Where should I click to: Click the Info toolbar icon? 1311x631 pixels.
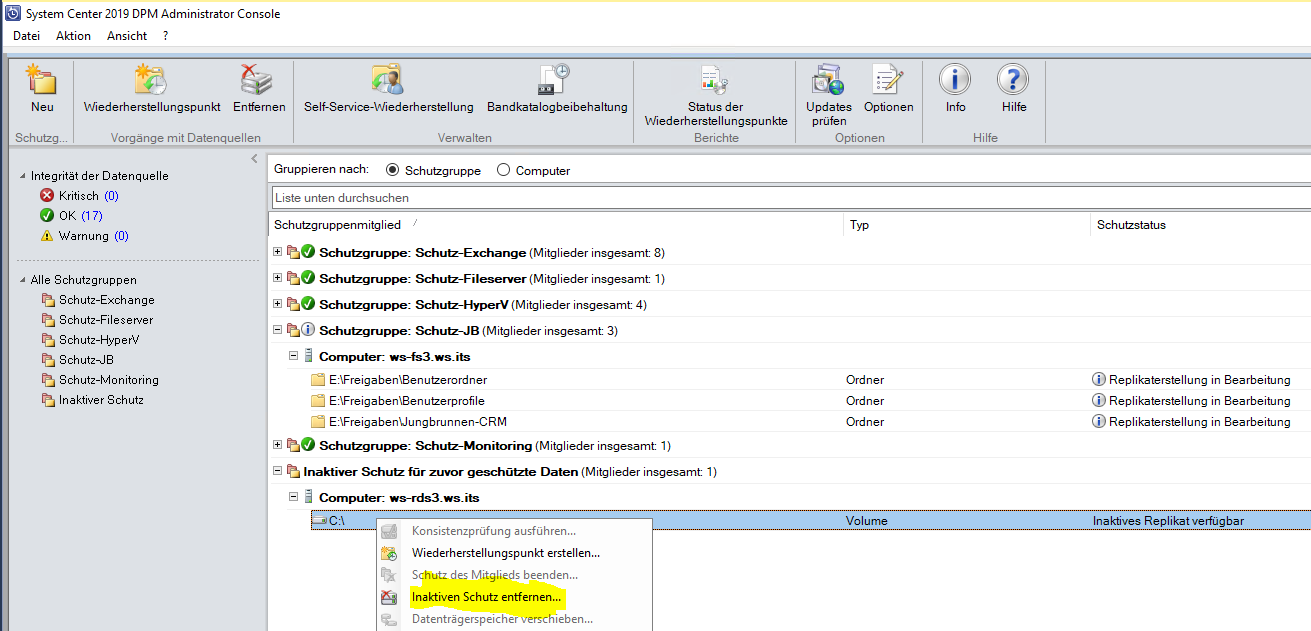tap(955, 80)
